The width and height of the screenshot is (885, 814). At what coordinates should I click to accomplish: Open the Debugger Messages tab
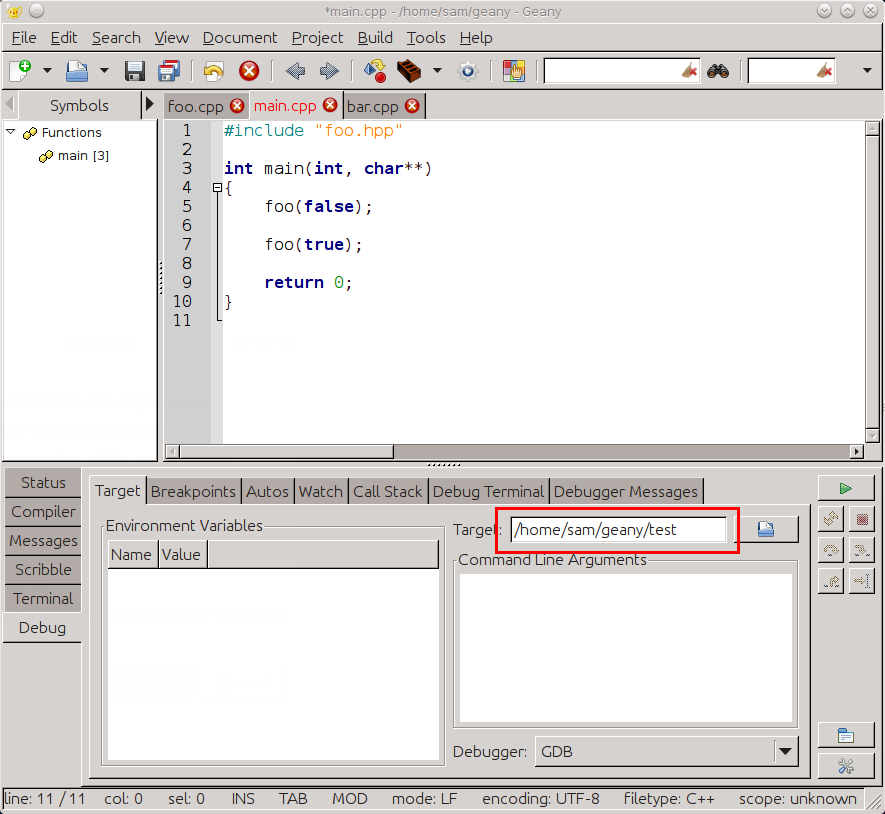pos(626,492)
